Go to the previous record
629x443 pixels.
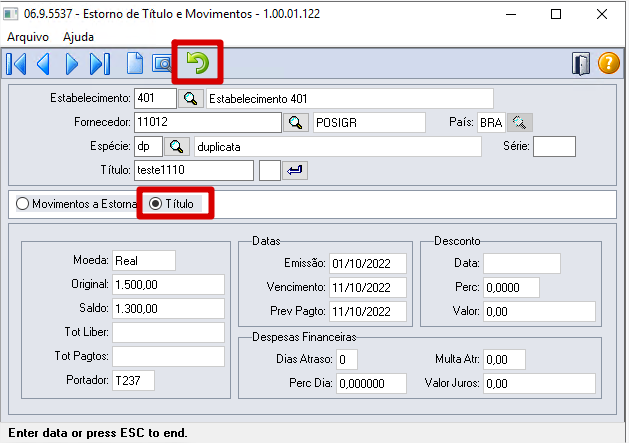point(43,63)
